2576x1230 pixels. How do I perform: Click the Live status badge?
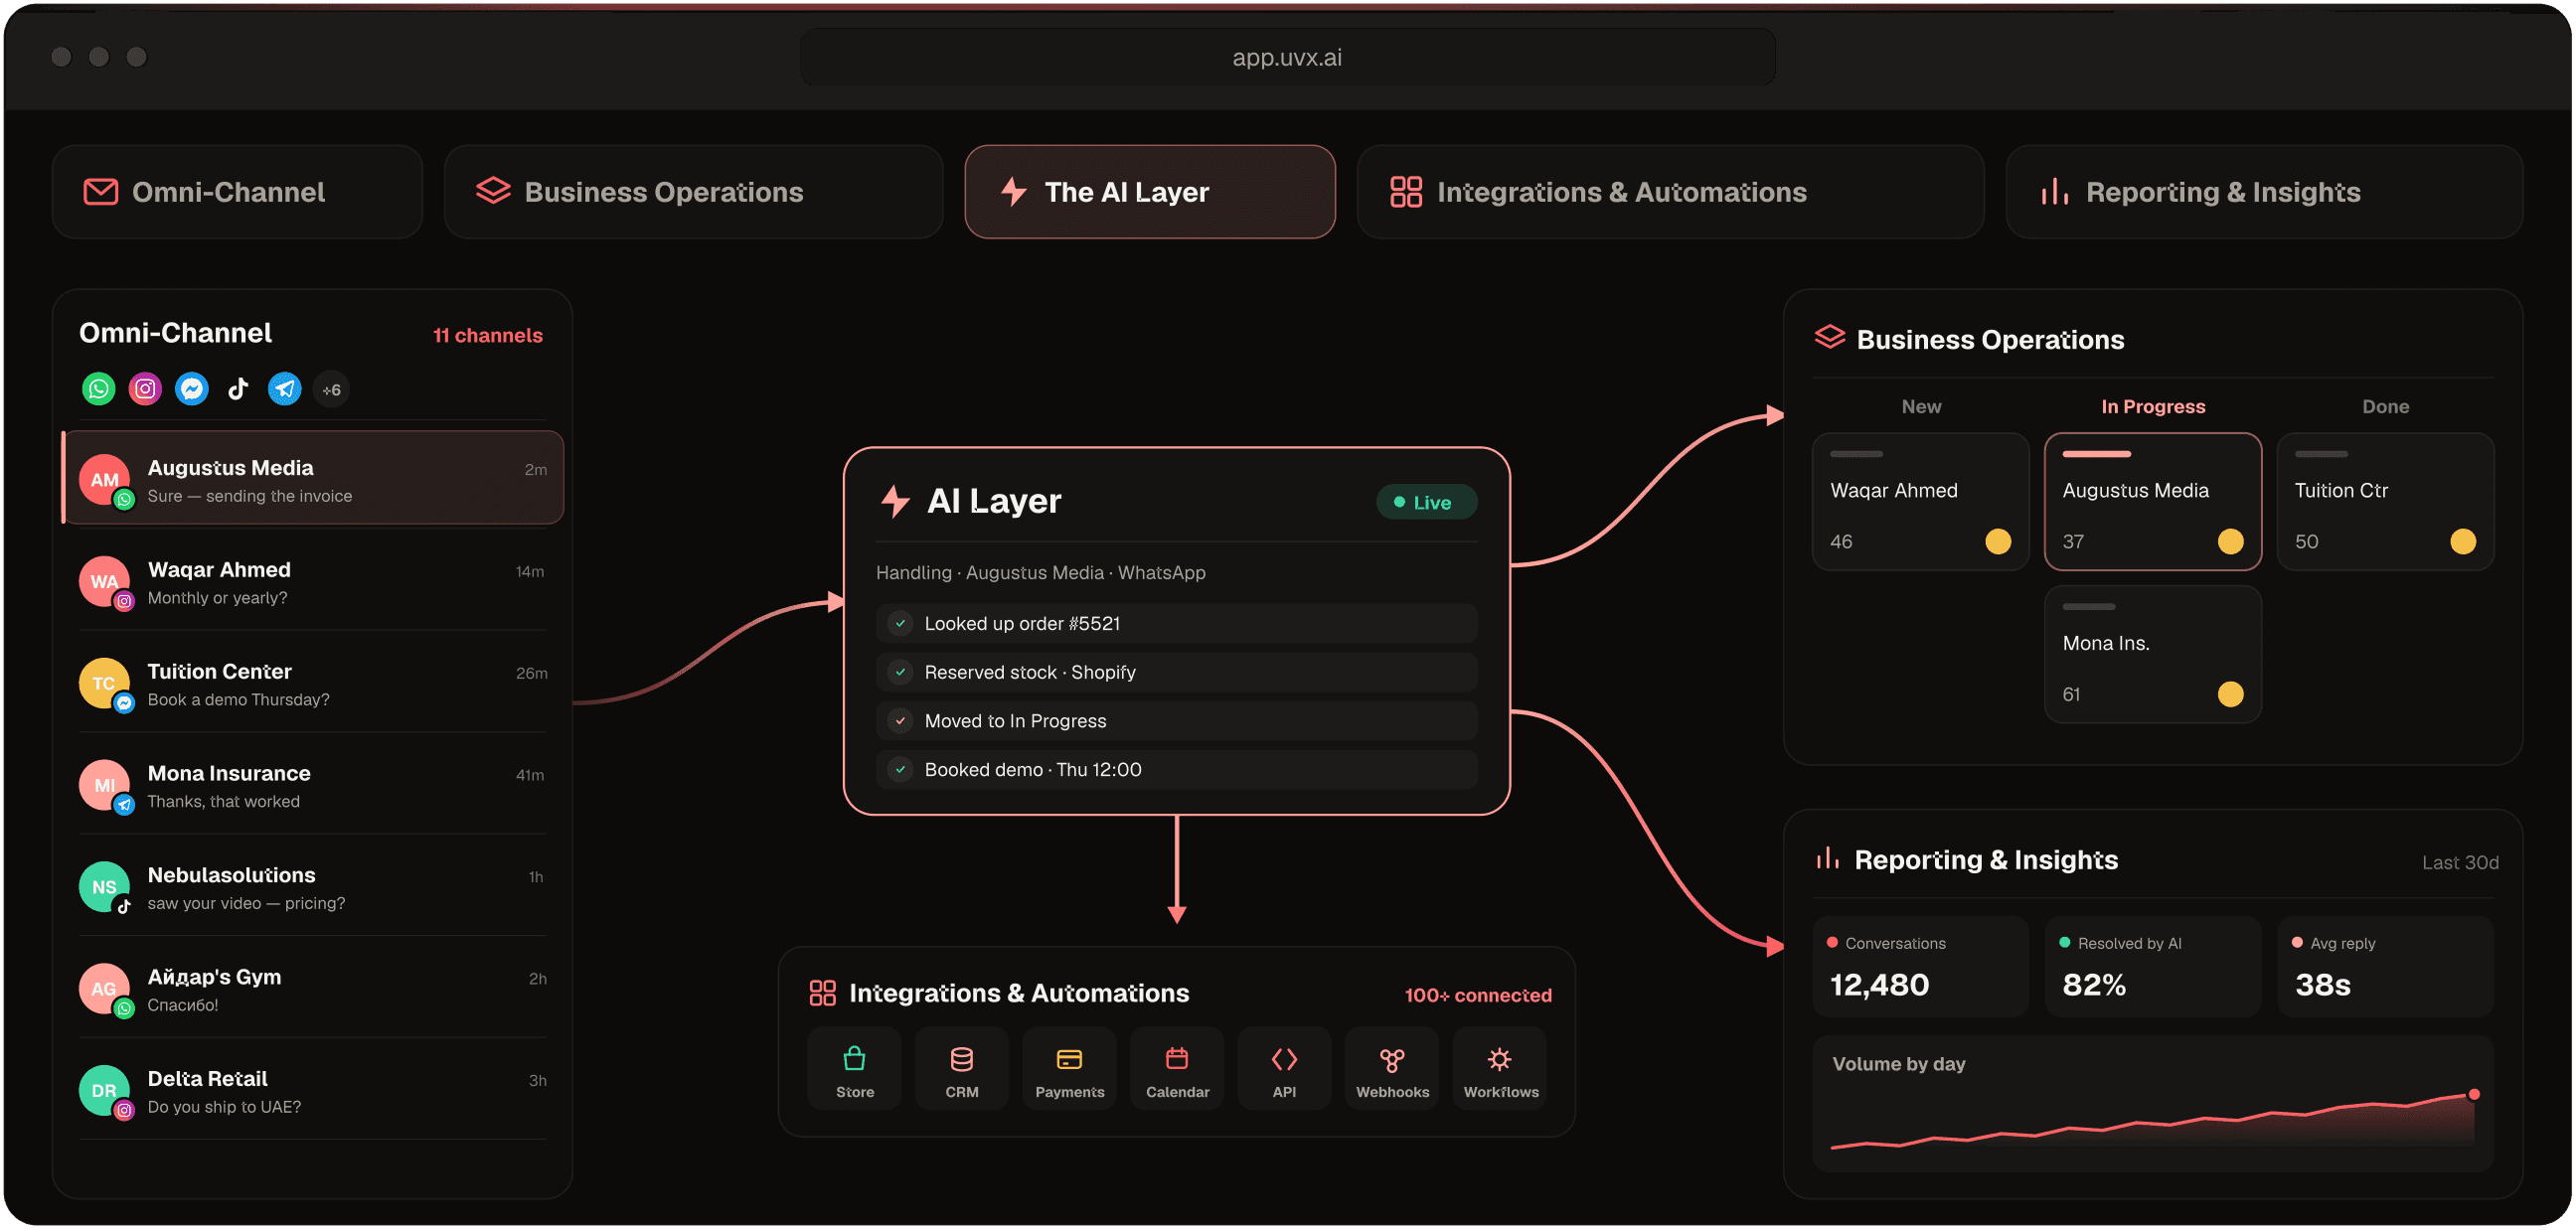(1427, 503)
